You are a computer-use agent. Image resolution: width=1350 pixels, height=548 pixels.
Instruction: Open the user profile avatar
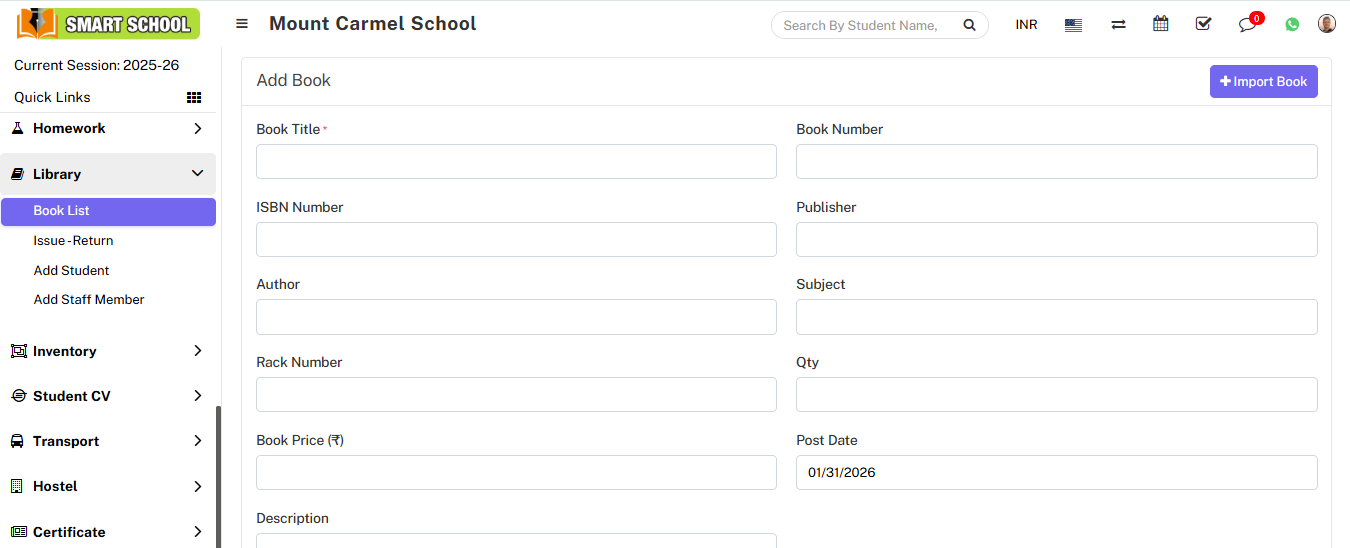point(1327,24)
